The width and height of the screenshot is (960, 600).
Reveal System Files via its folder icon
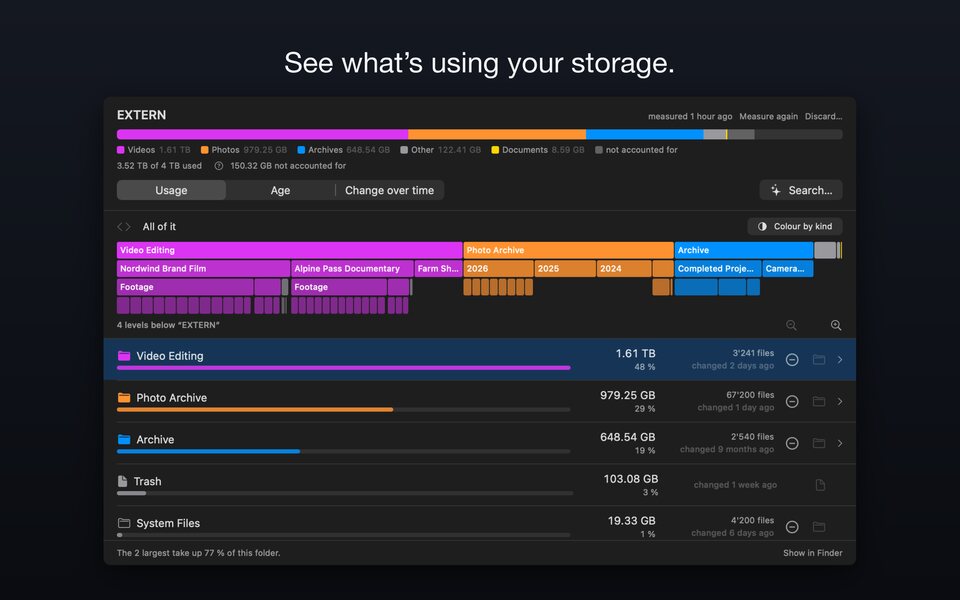point(819,527)
